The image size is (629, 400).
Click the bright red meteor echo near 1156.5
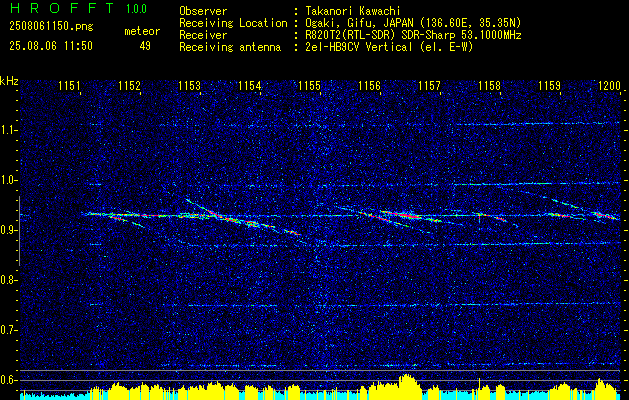[x=402, y=215]
